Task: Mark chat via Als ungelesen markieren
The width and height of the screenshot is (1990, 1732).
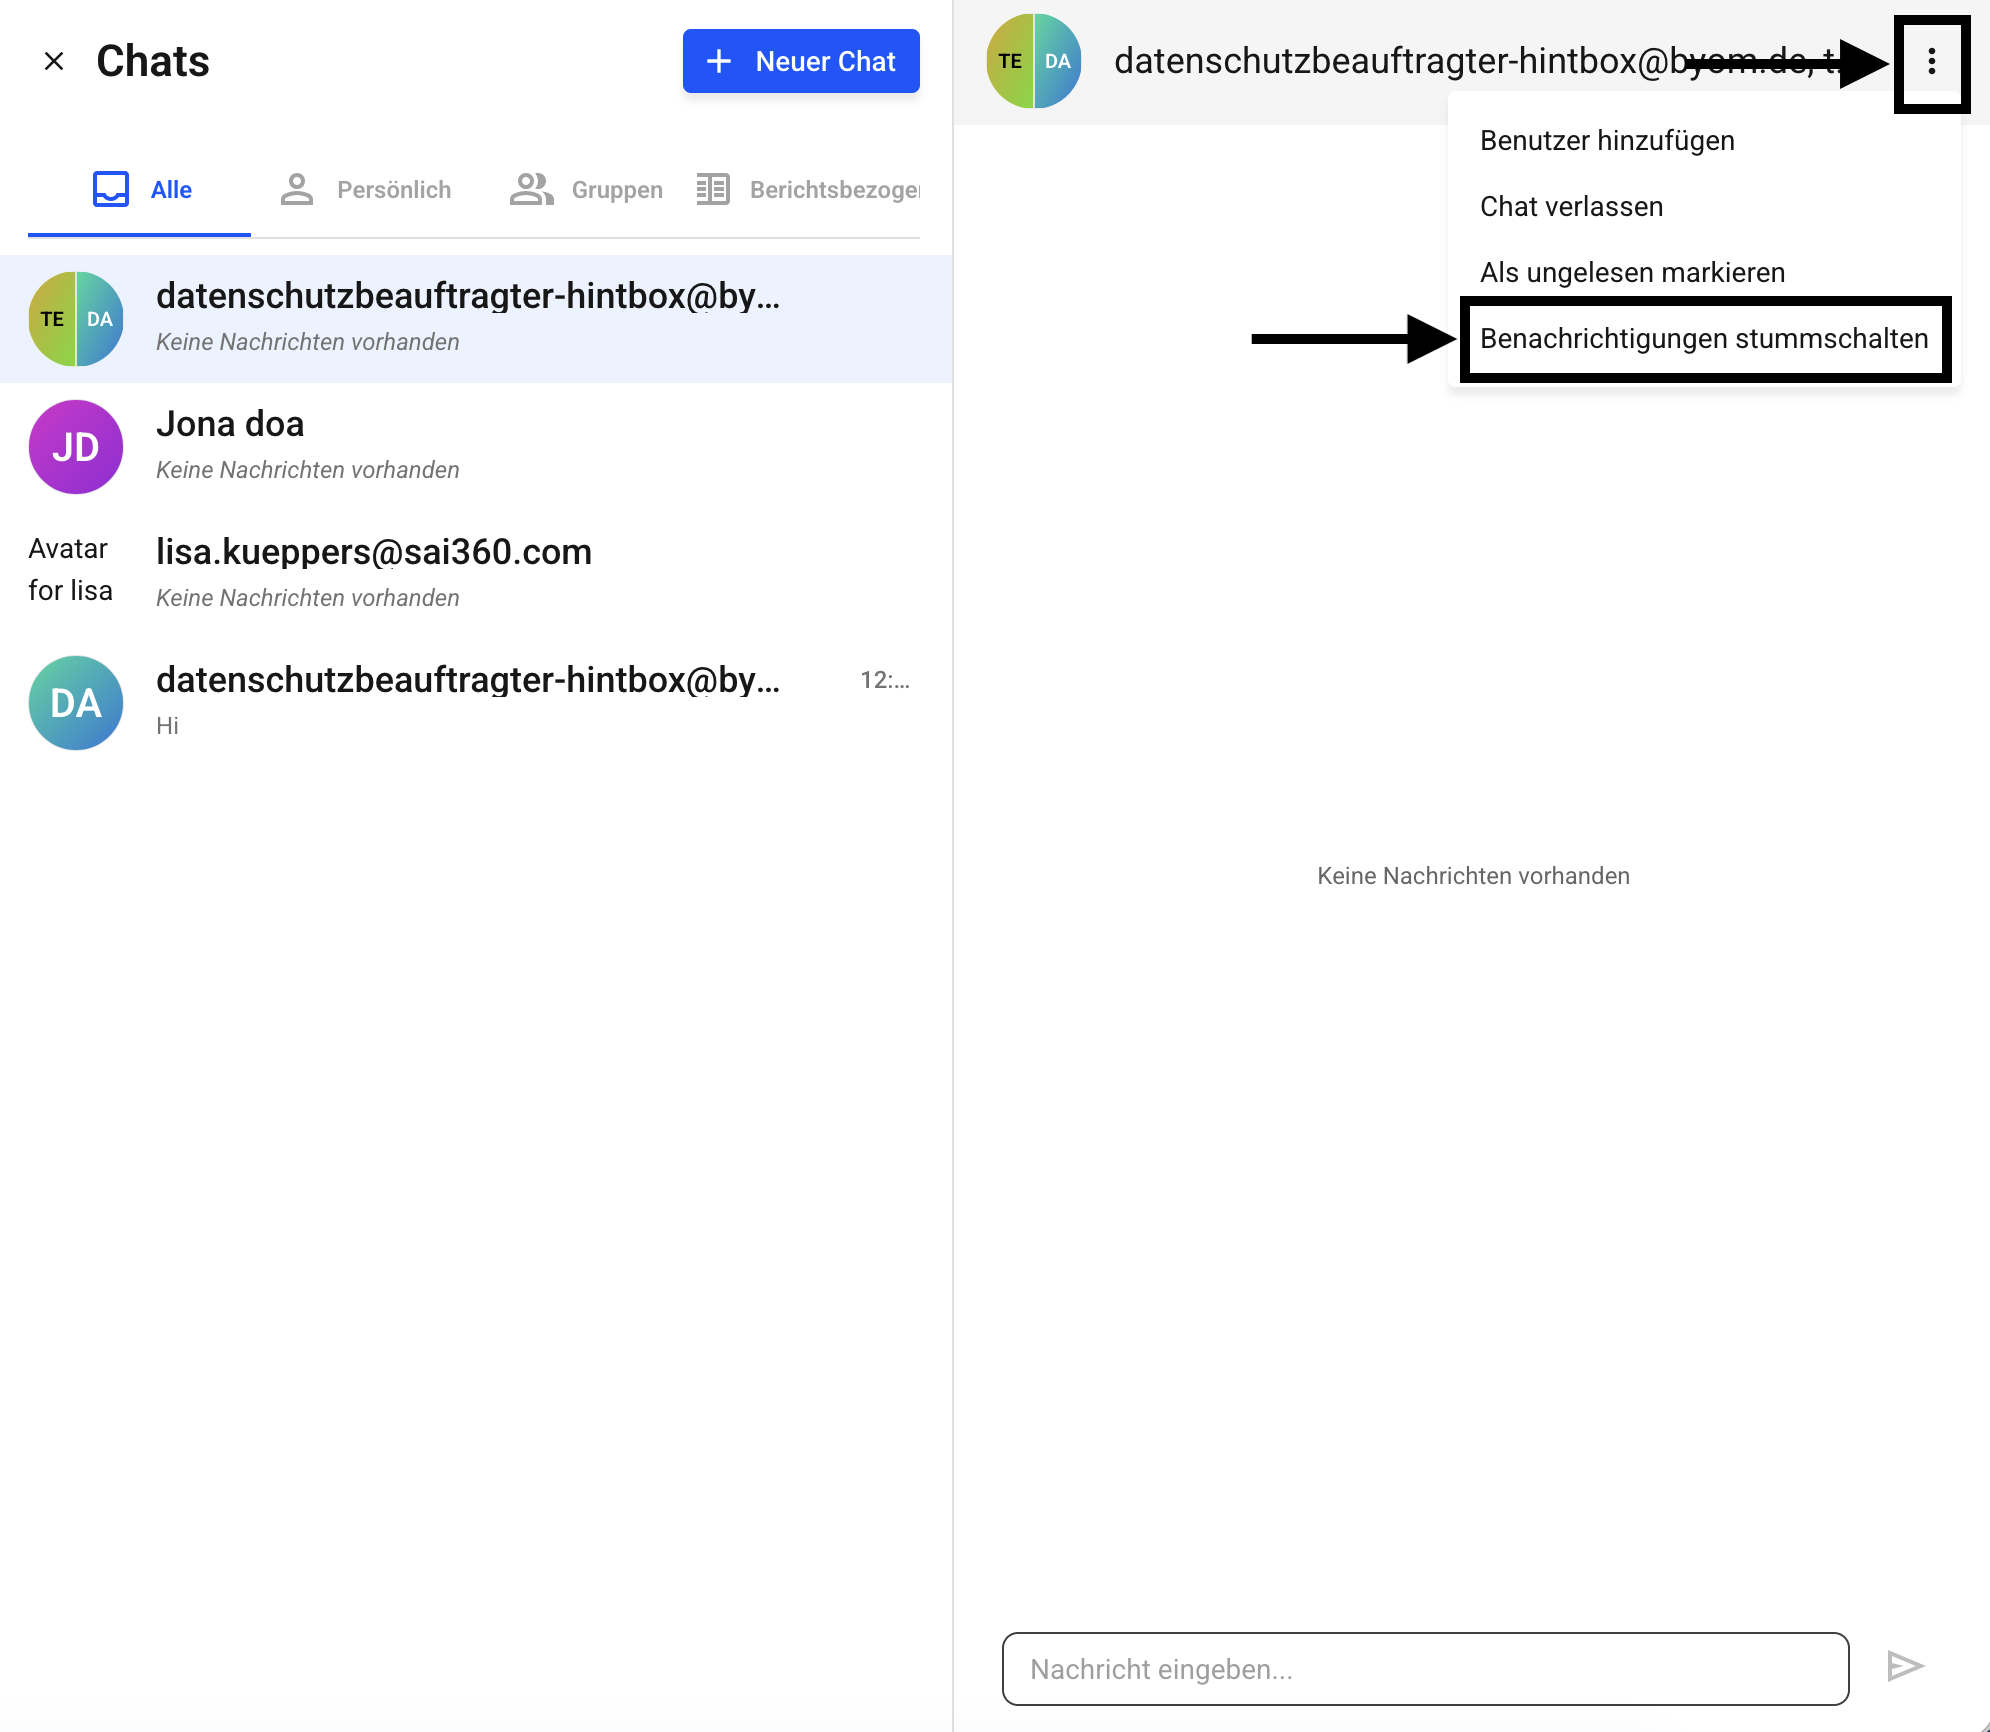Action: click(1632, 272)
